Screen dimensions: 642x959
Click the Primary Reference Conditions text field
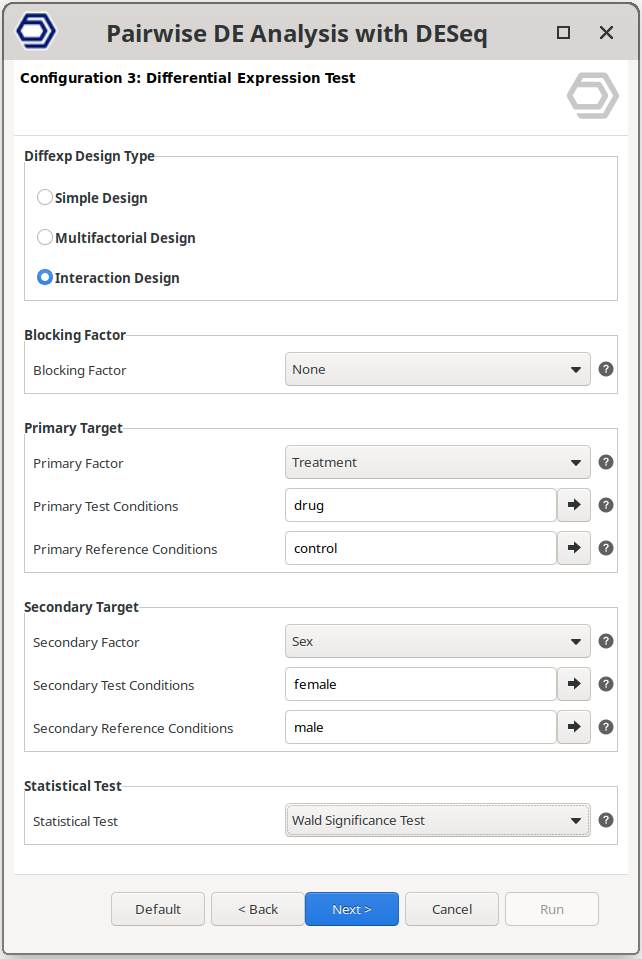tap(420, 548)
